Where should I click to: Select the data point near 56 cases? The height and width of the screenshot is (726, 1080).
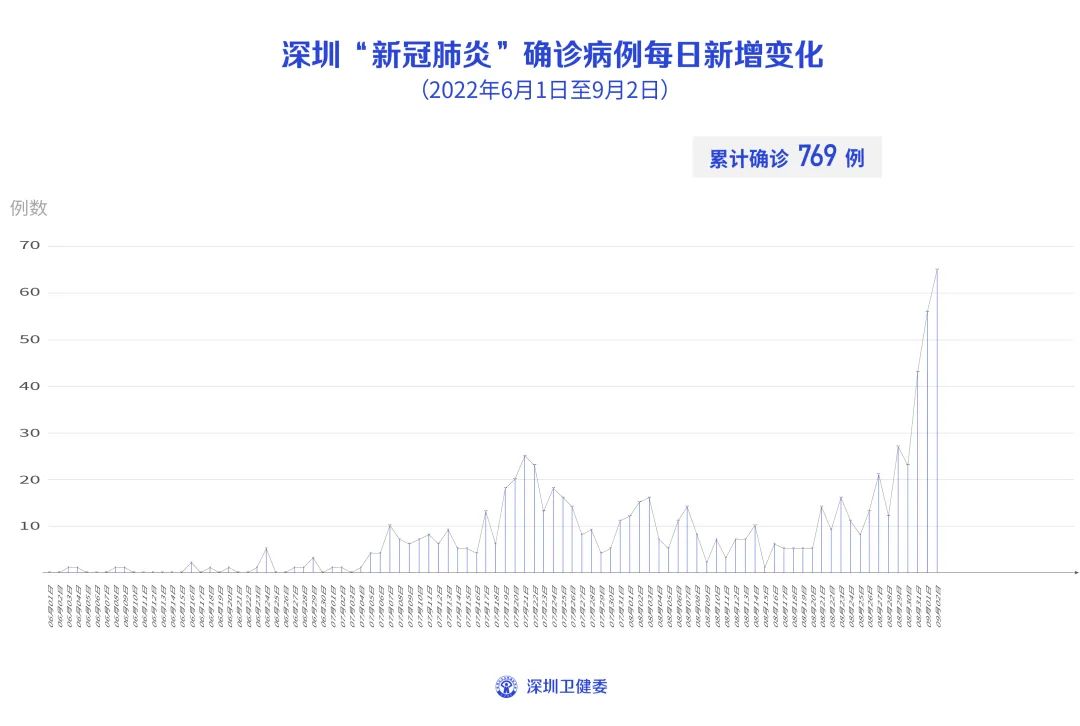tap(927, 311)
